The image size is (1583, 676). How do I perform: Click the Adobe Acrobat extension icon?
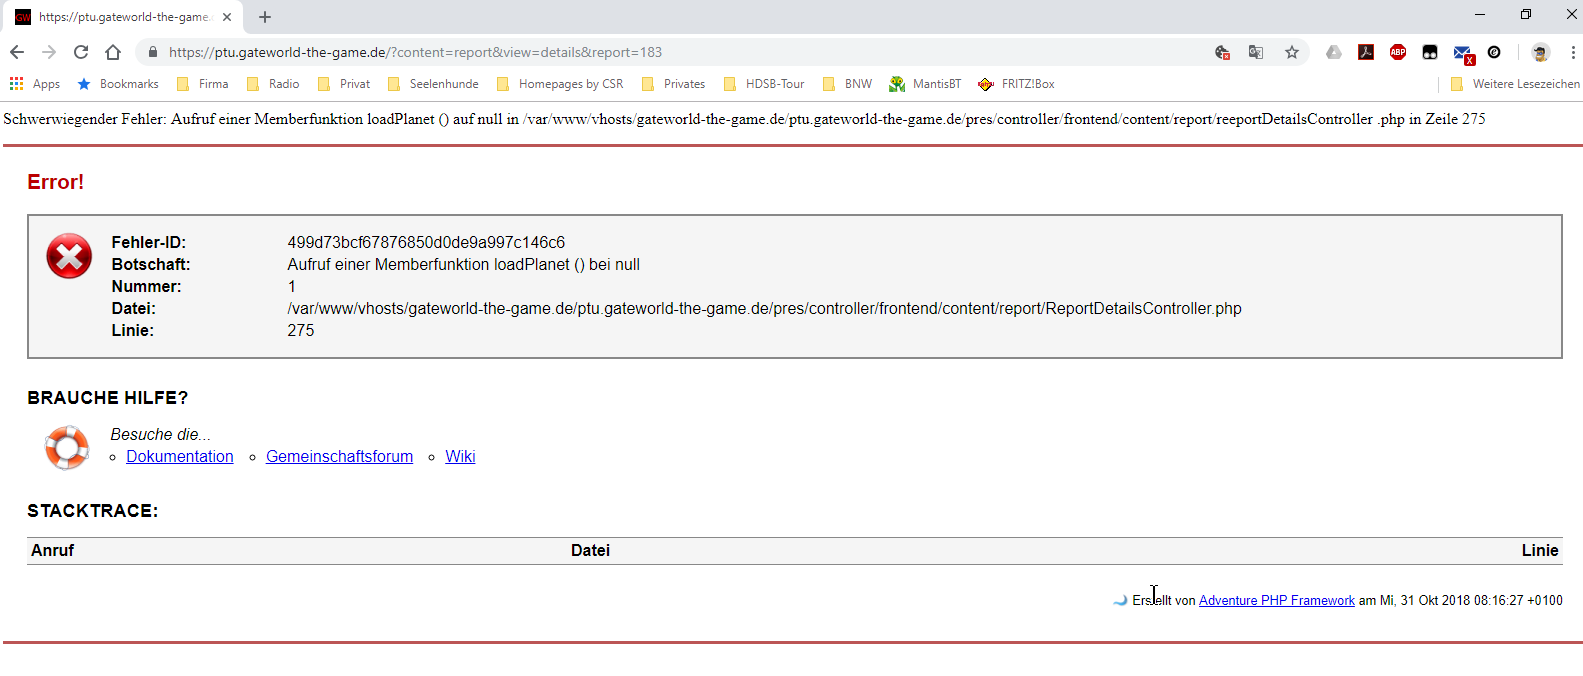(x=1365, y=52)
